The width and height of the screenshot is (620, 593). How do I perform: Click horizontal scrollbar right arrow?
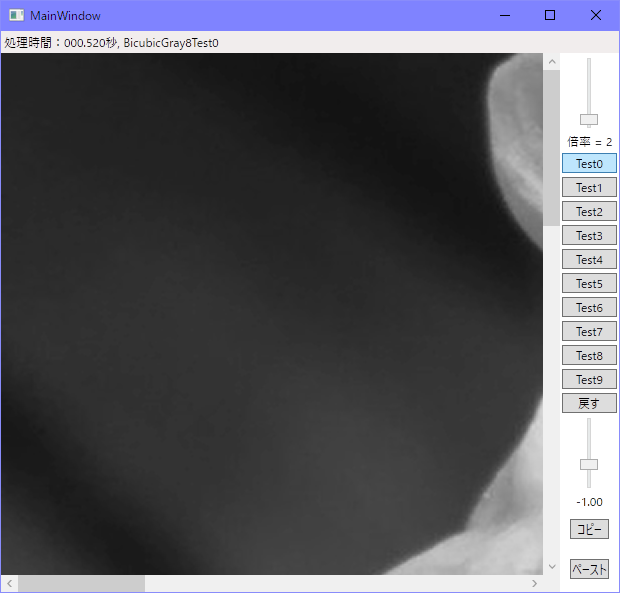pyautogui.click(x=535, y=584)
